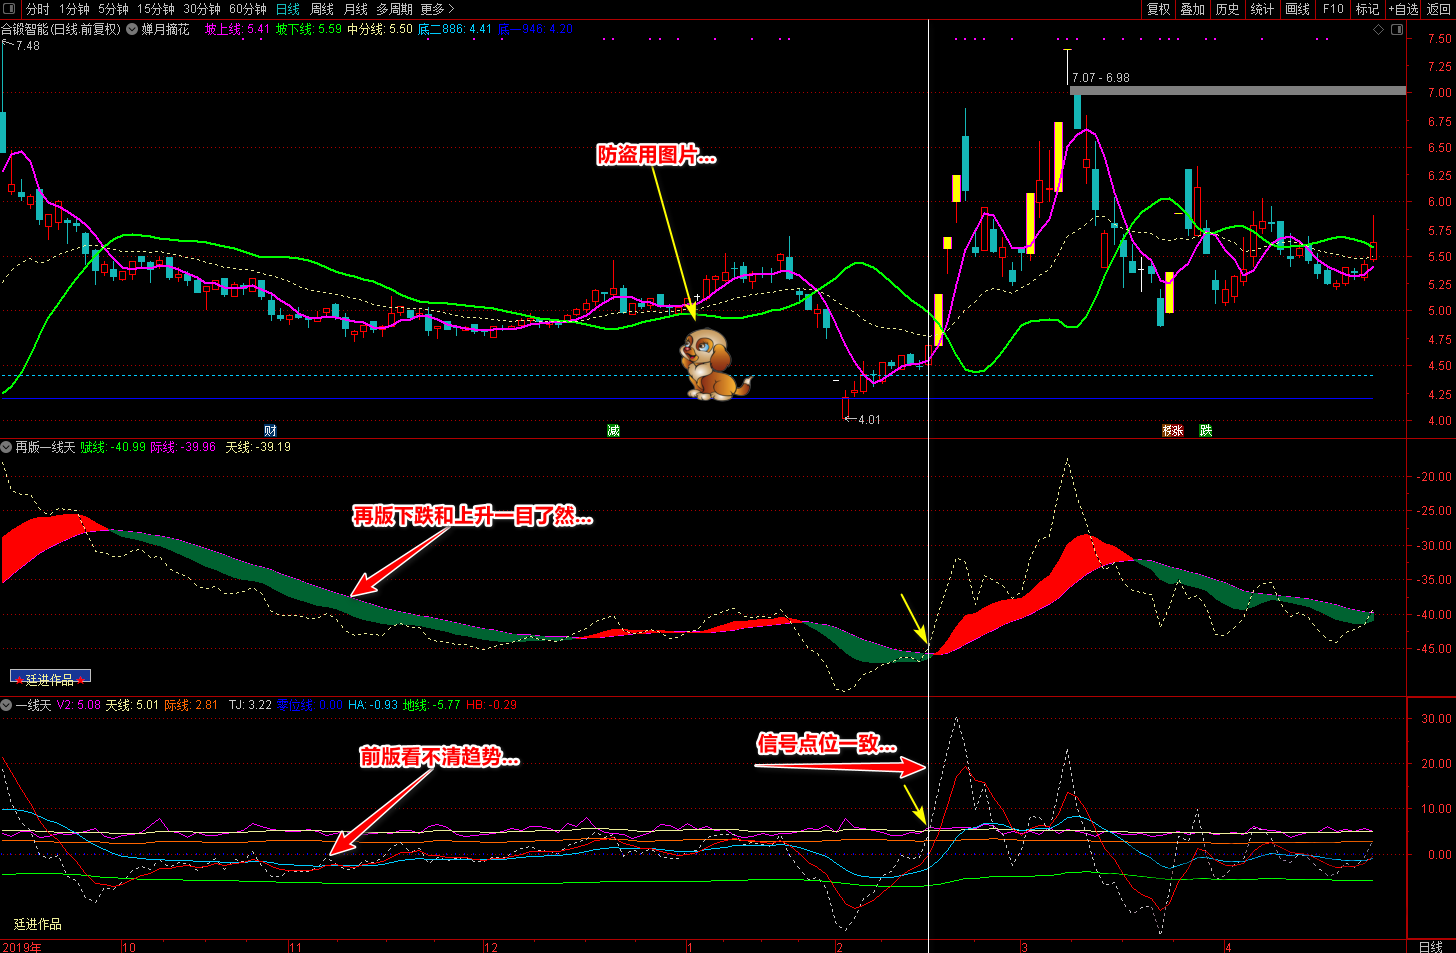Open the 画线 drawing tools

pyautogui.click(x=1297, y=9)
